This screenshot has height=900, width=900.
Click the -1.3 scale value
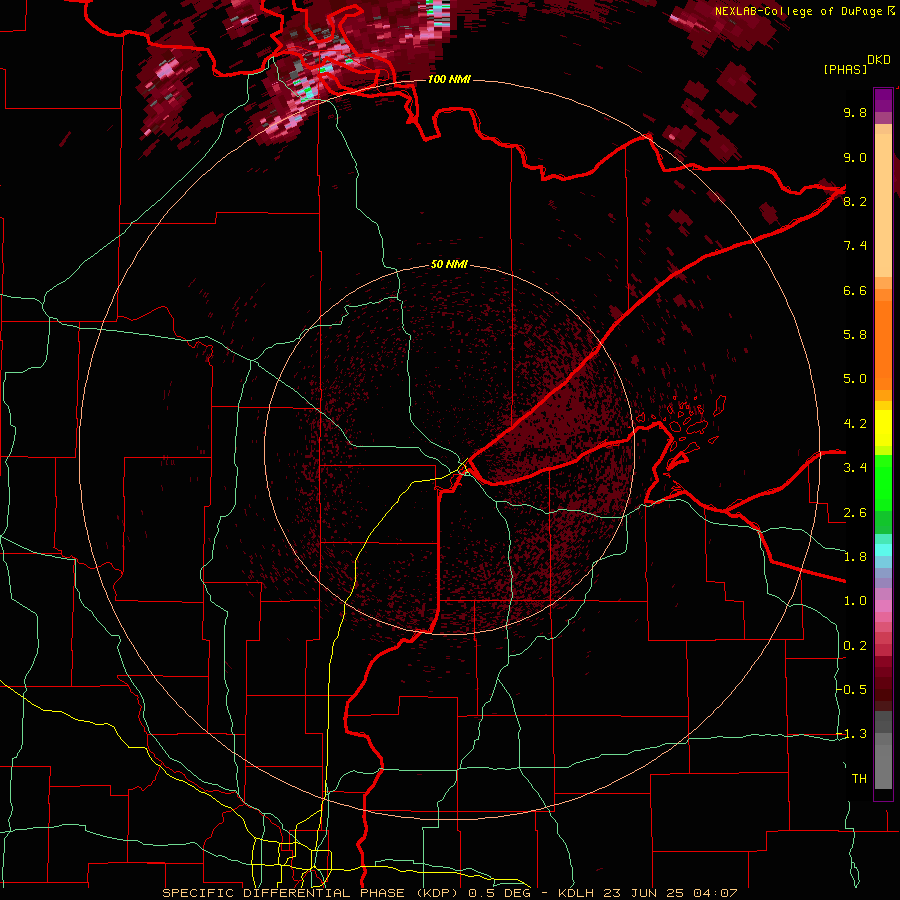(x=852, y=734)
